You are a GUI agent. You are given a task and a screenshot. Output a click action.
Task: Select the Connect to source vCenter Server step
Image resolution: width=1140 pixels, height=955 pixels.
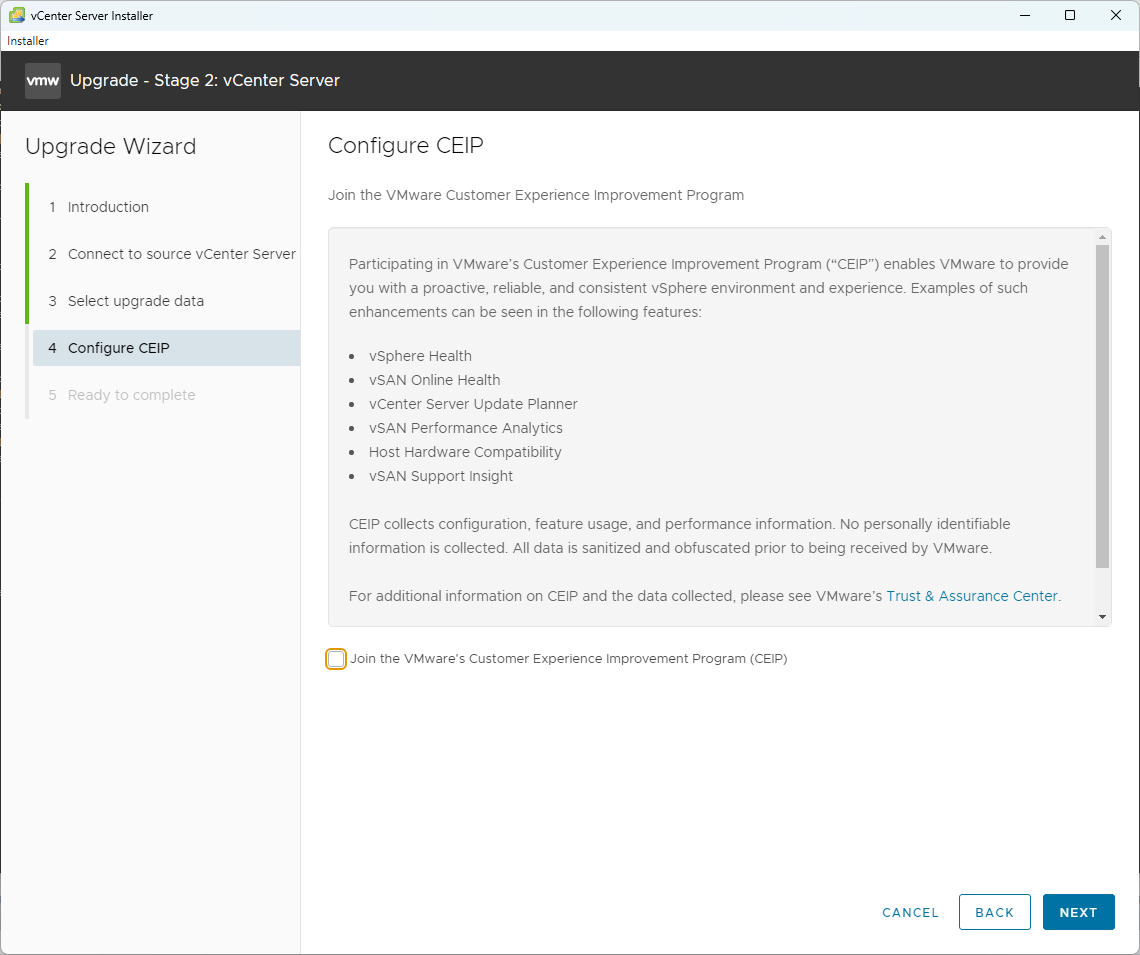click(x=181, y=254)
